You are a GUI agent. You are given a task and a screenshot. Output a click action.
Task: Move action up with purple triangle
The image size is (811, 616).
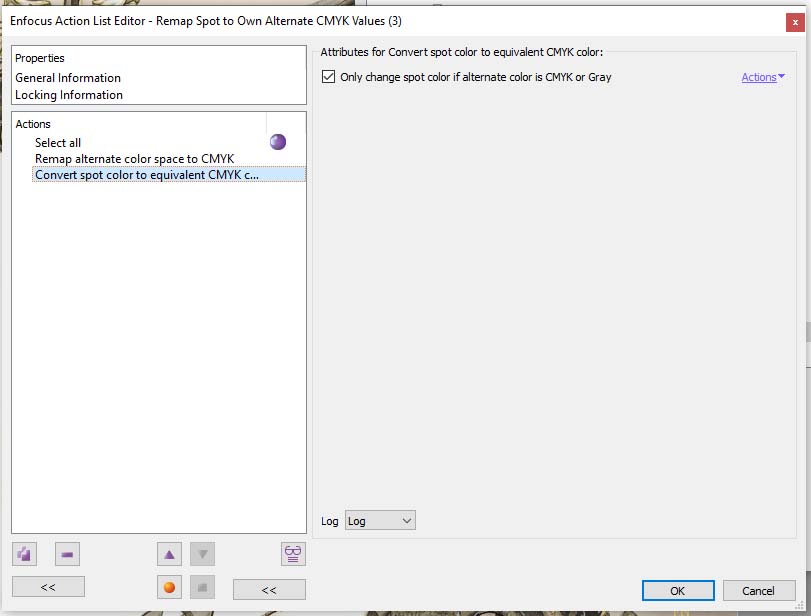[169, 554]
